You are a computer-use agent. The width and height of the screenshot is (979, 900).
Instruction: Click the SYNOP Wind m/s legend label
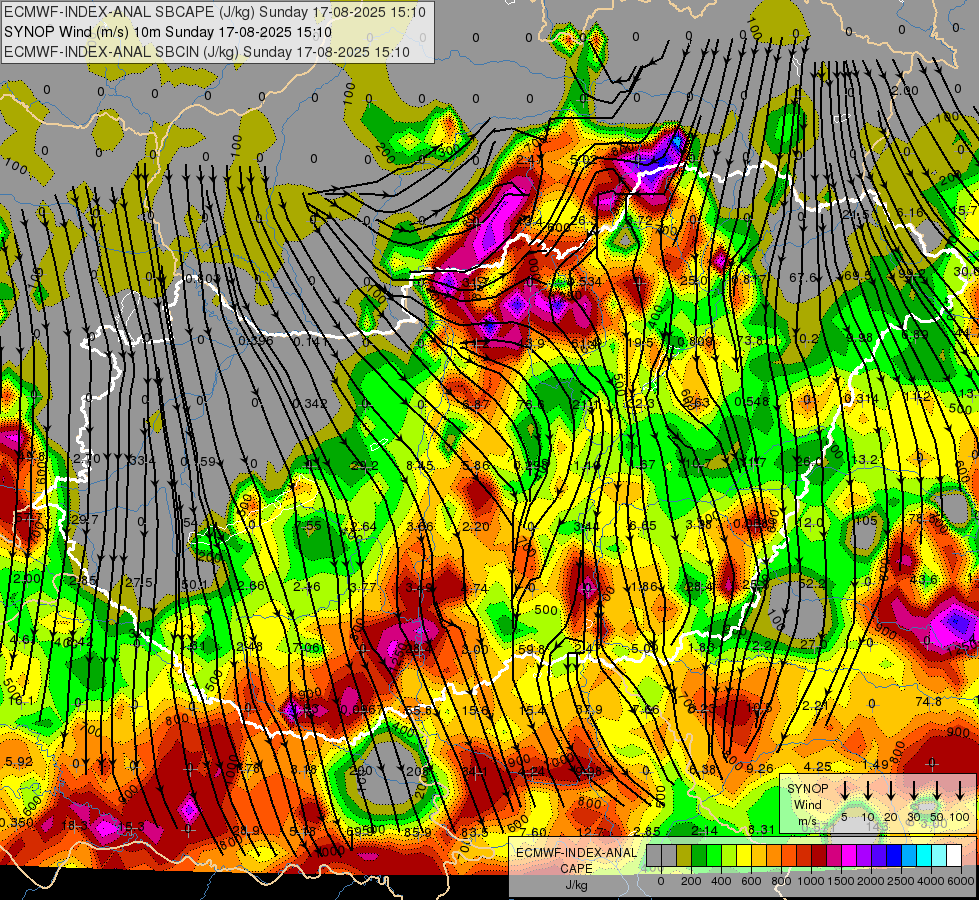click(808, 804)
